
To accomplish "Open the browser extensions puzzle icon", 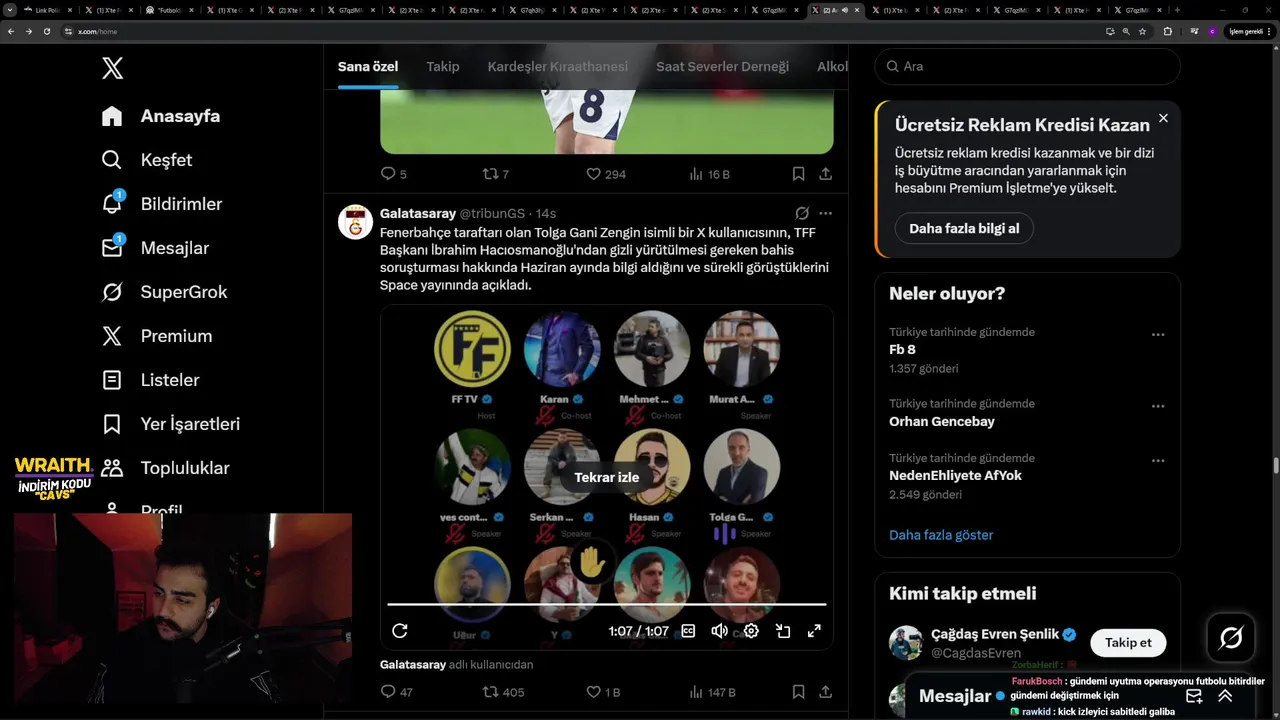I will tap(1167, 31).
